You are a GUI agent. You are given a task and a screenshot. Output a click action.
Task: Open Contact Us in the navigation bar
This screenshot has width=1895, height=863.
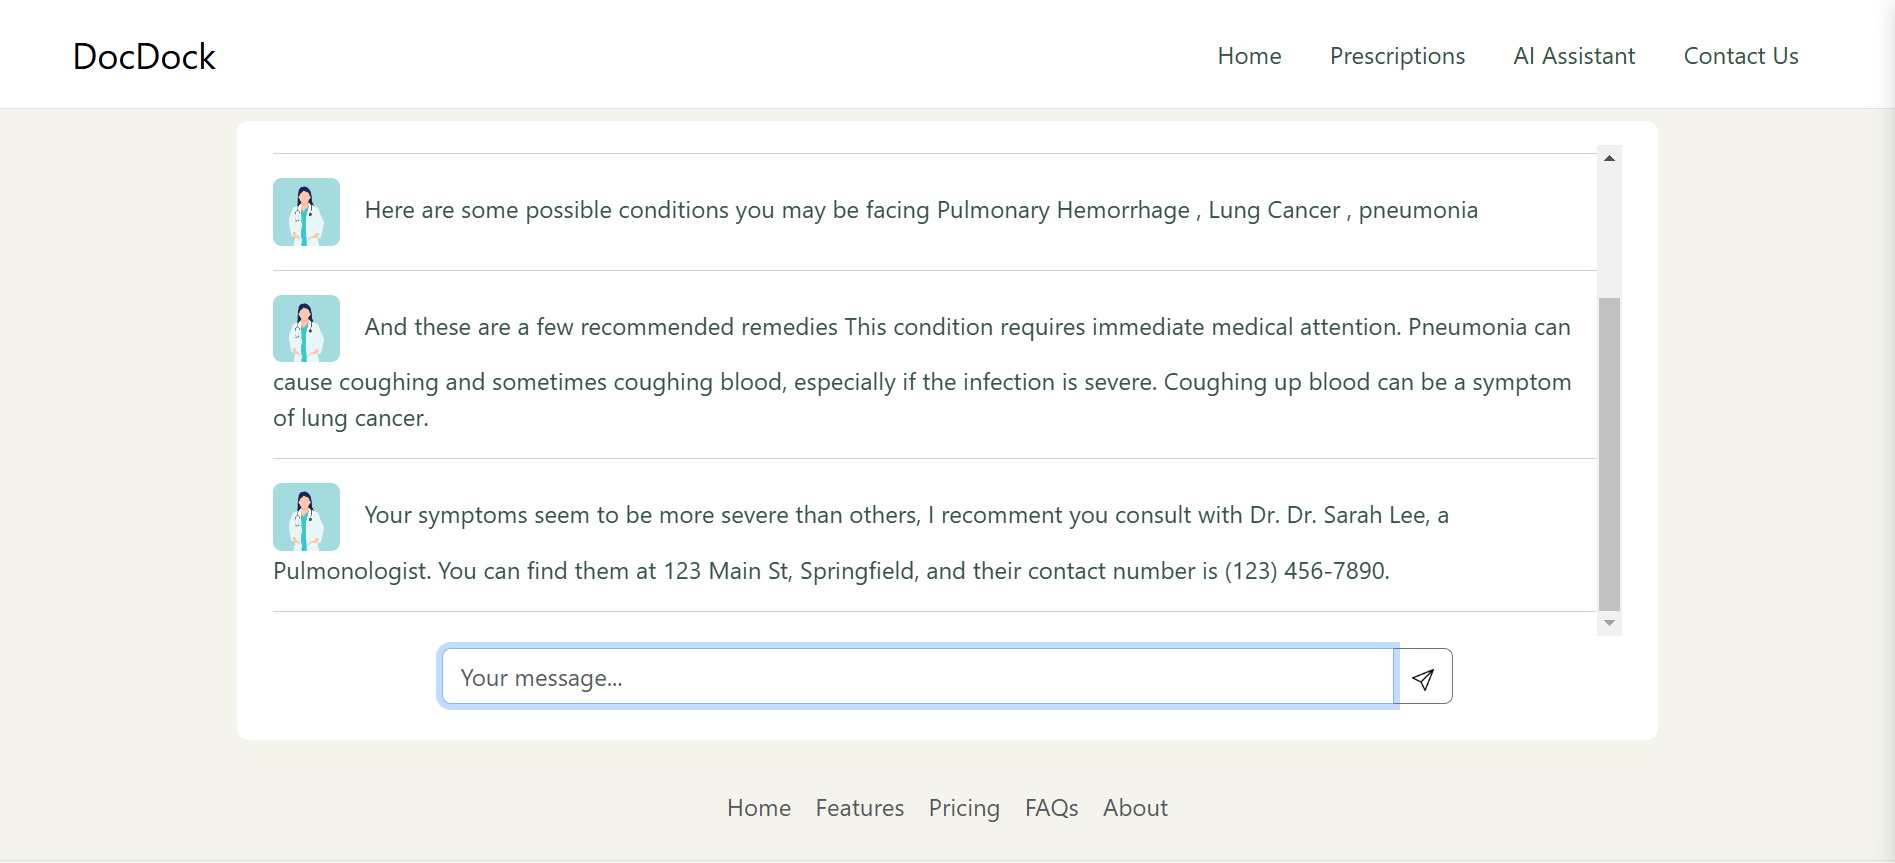click(x=1741, y=56)
